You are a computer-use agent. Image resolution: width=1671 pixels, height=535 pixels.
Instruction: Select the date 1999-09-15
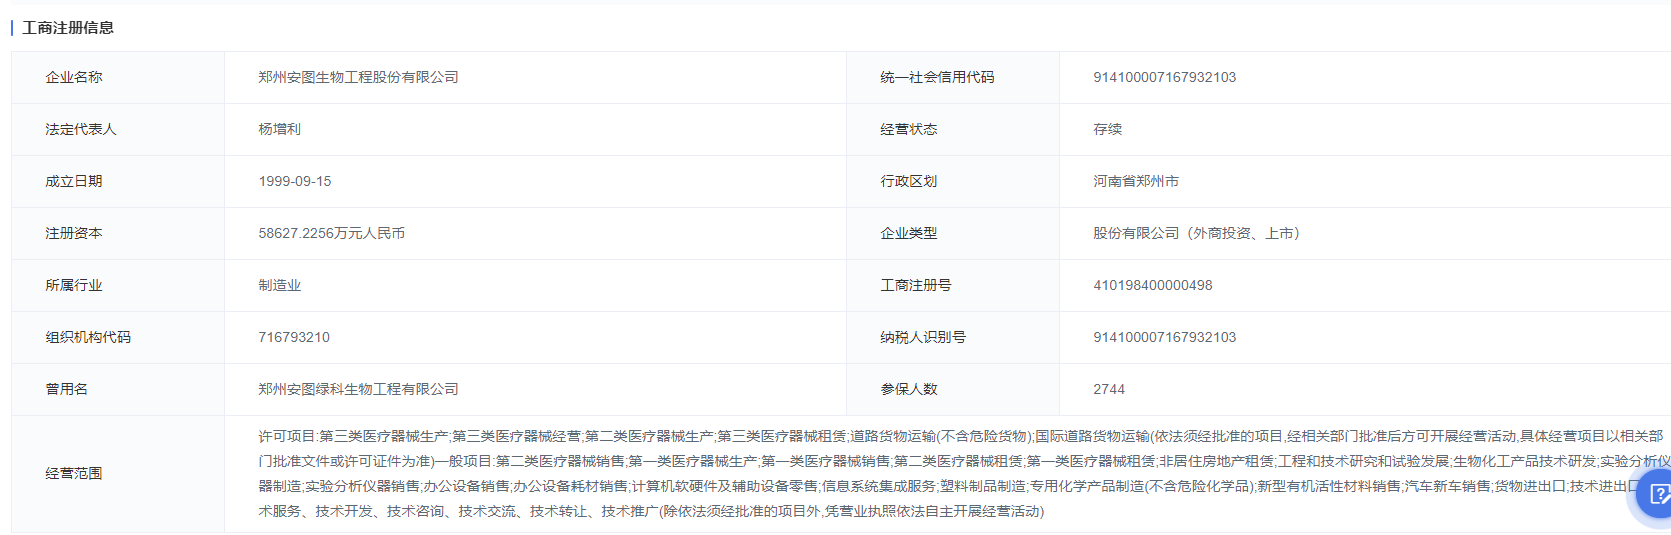294,181
